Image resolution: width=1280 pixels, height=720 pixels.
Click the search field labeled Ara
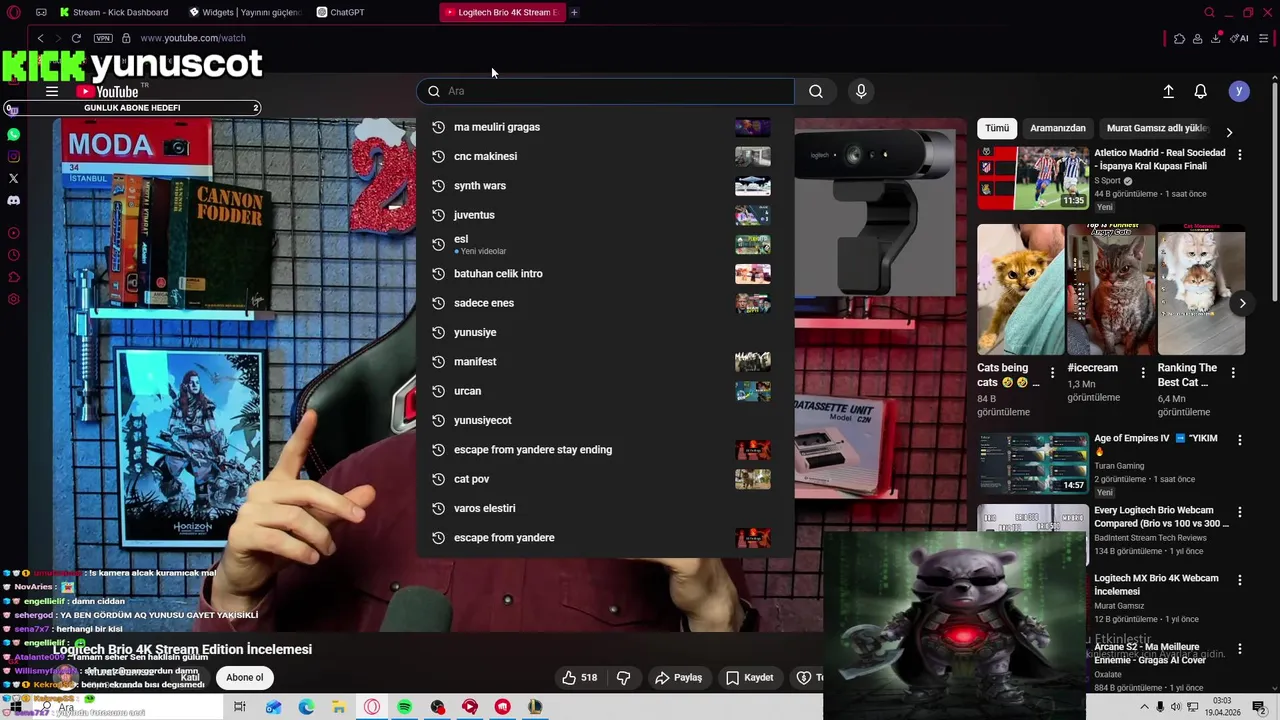[x=606, y=91]
